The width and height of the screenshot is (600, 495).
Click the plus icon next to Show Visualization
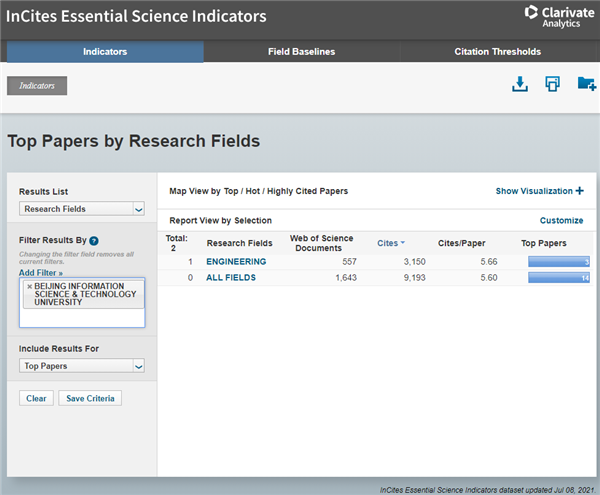(580, 190)
